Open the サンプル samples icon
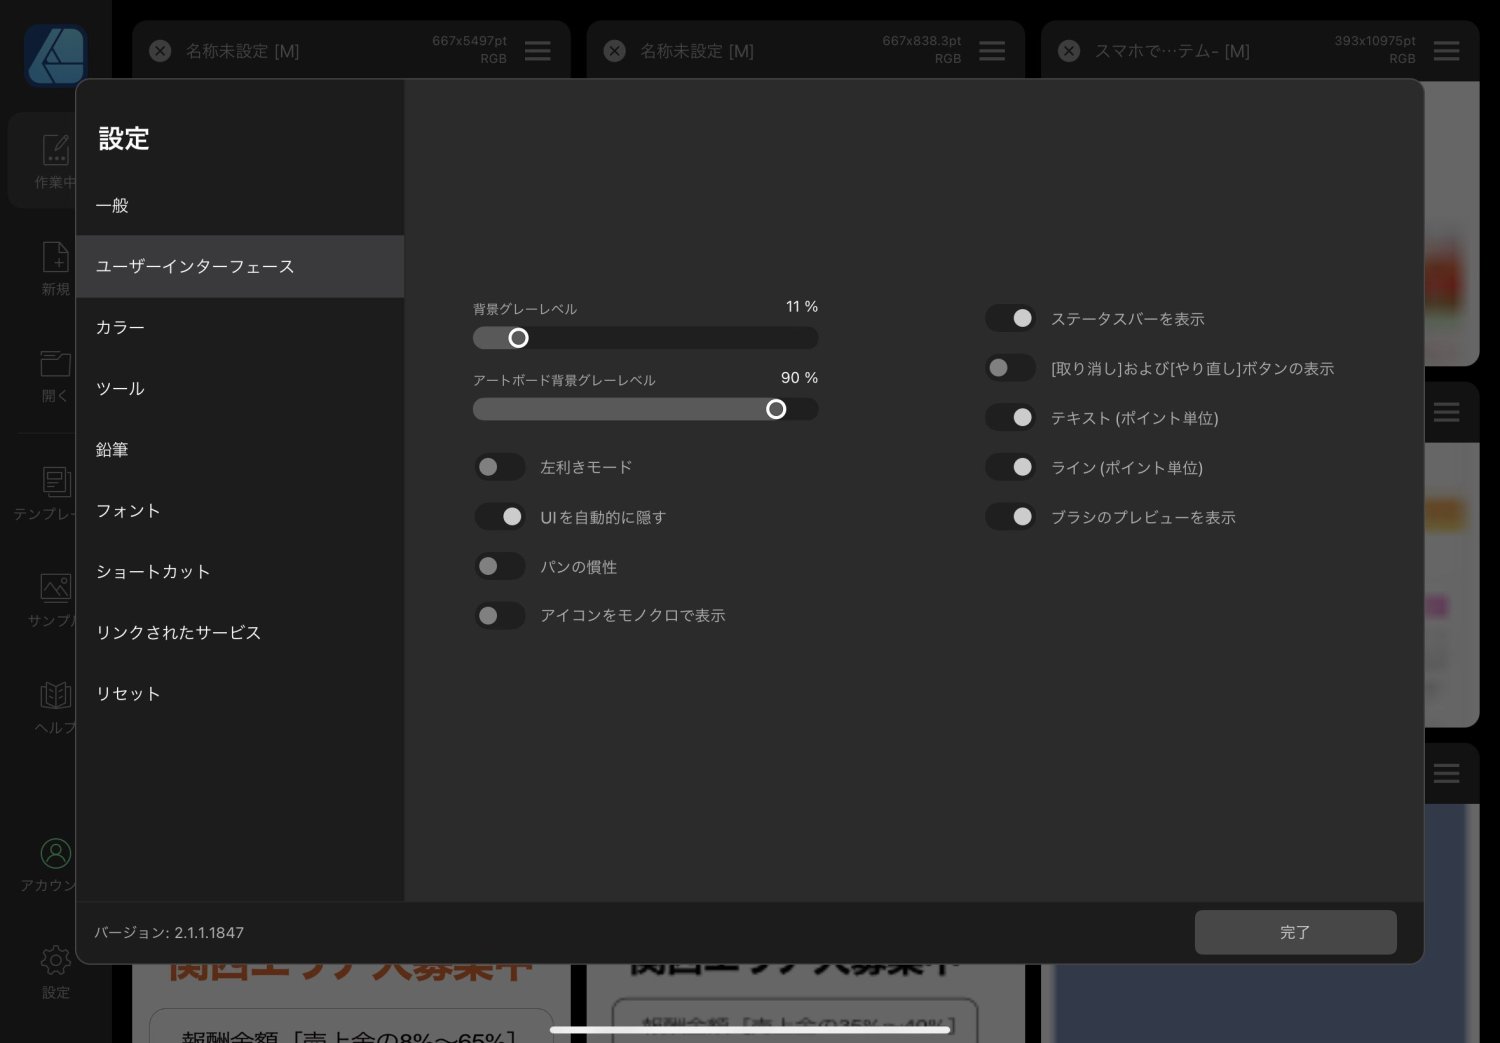 [56, 588]
